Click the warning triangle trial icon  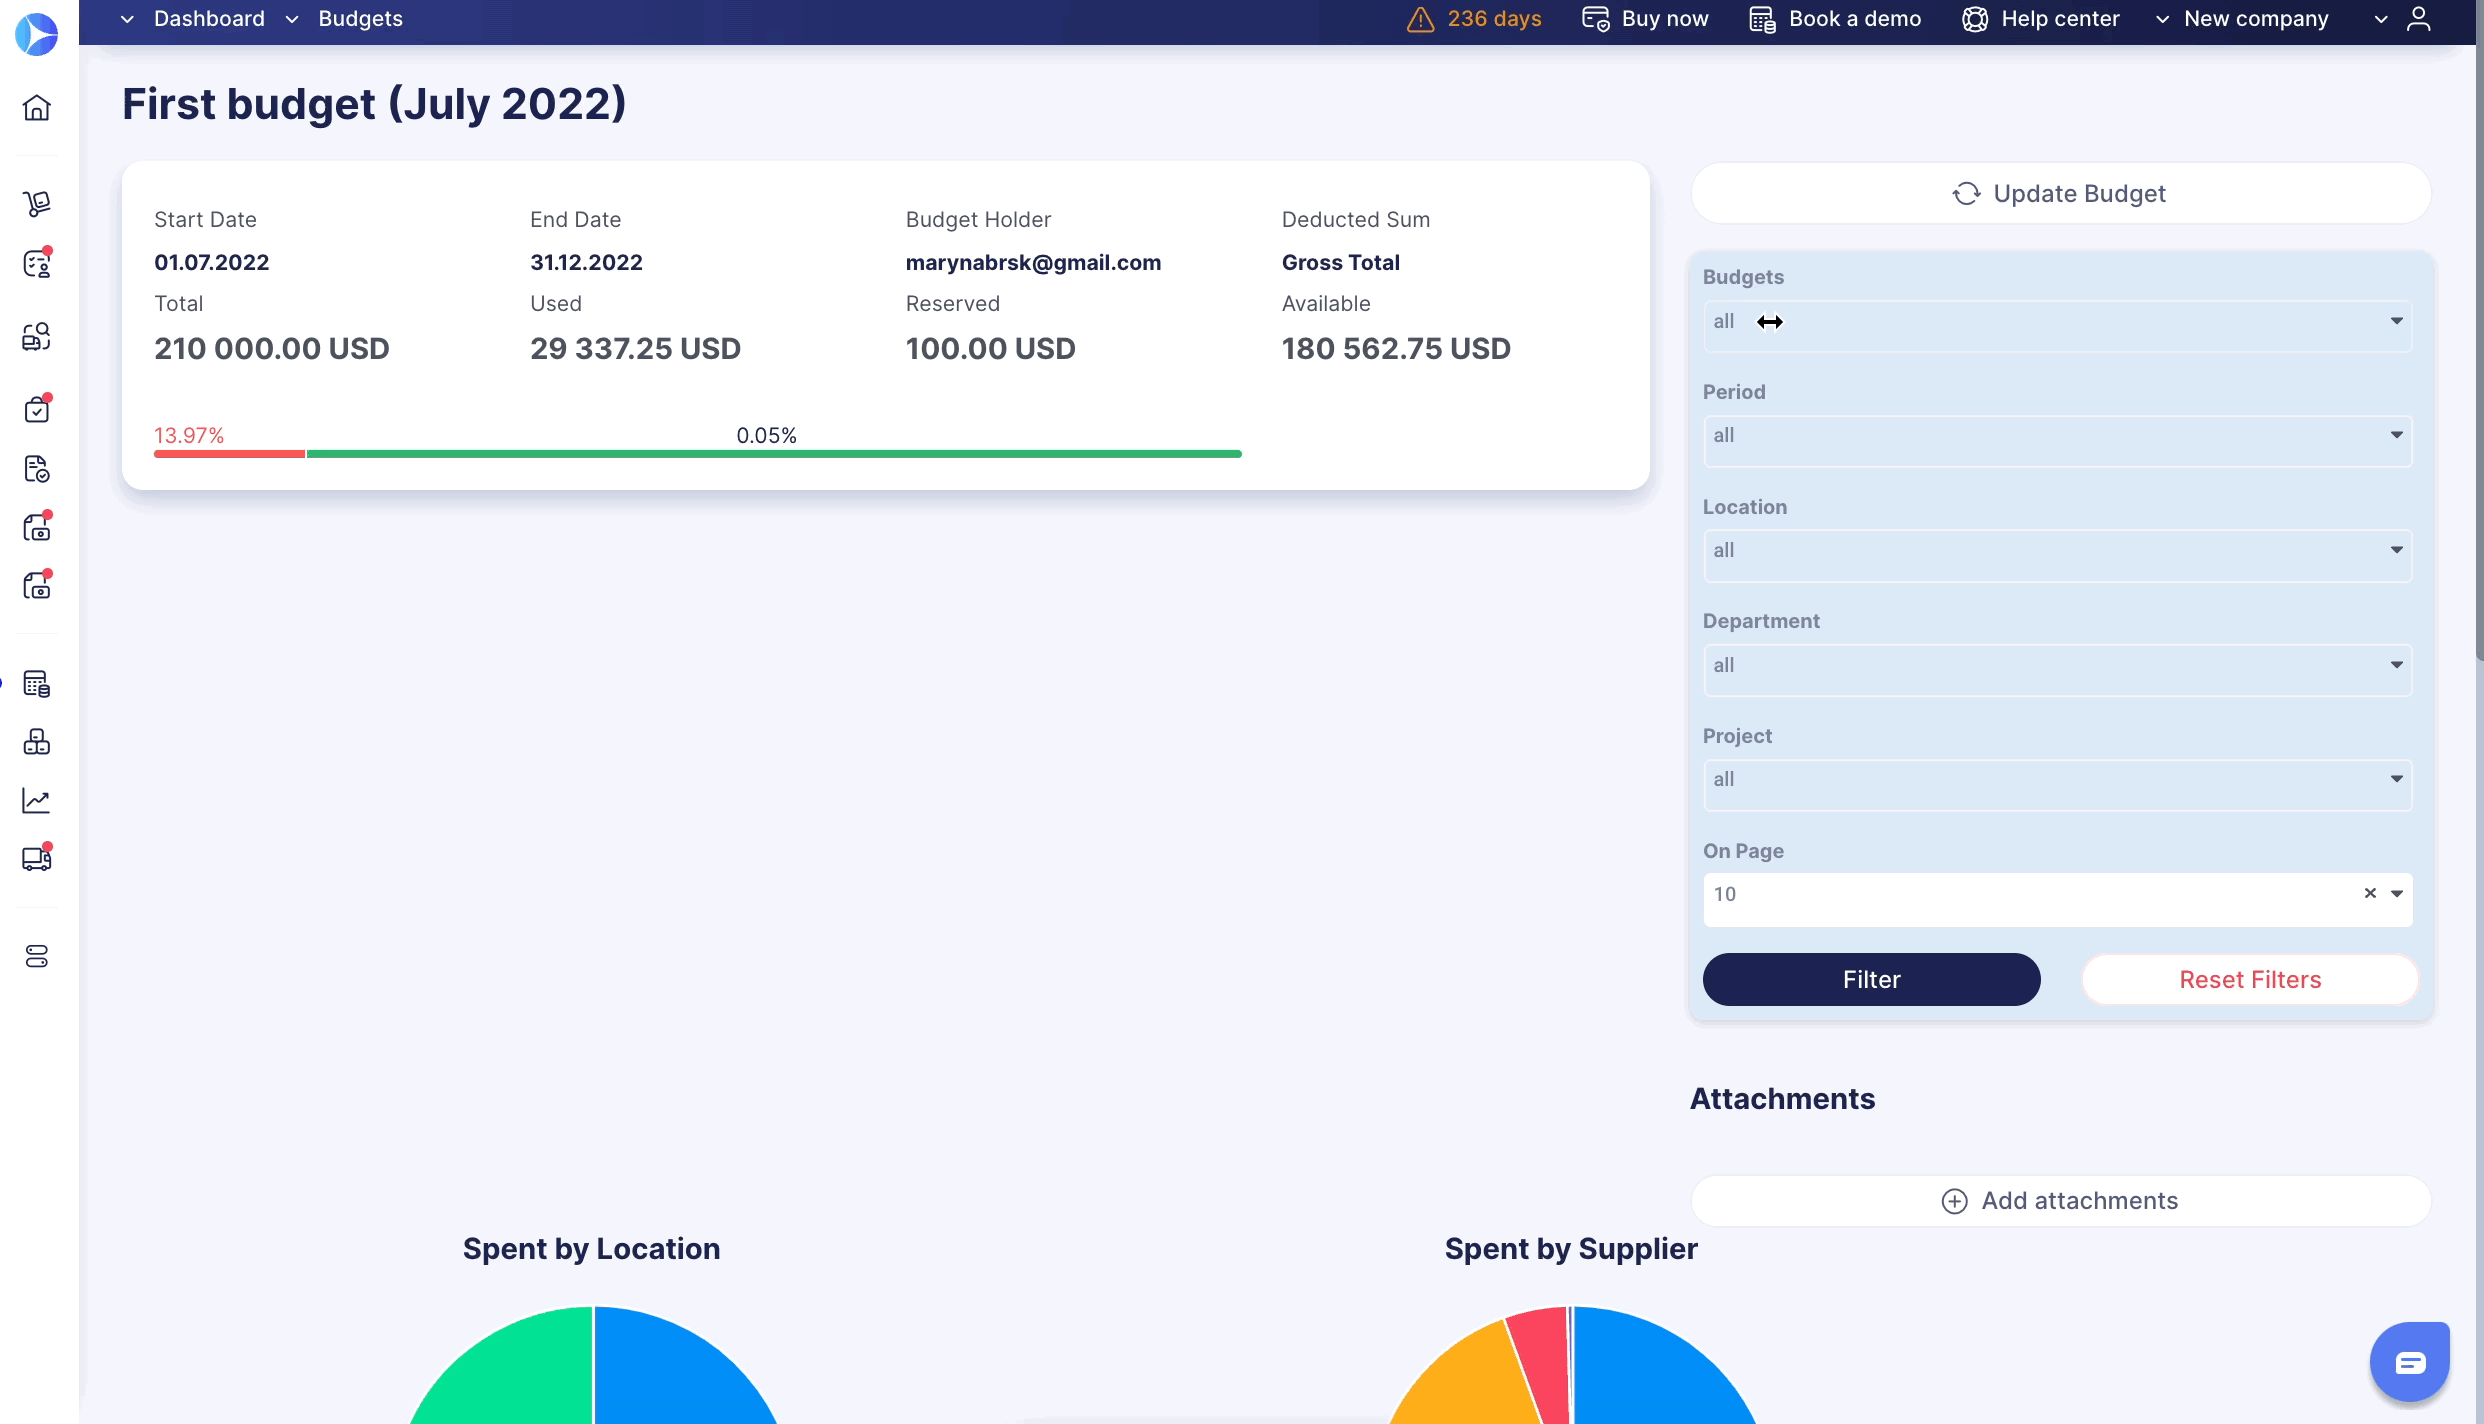[1420, 19]
